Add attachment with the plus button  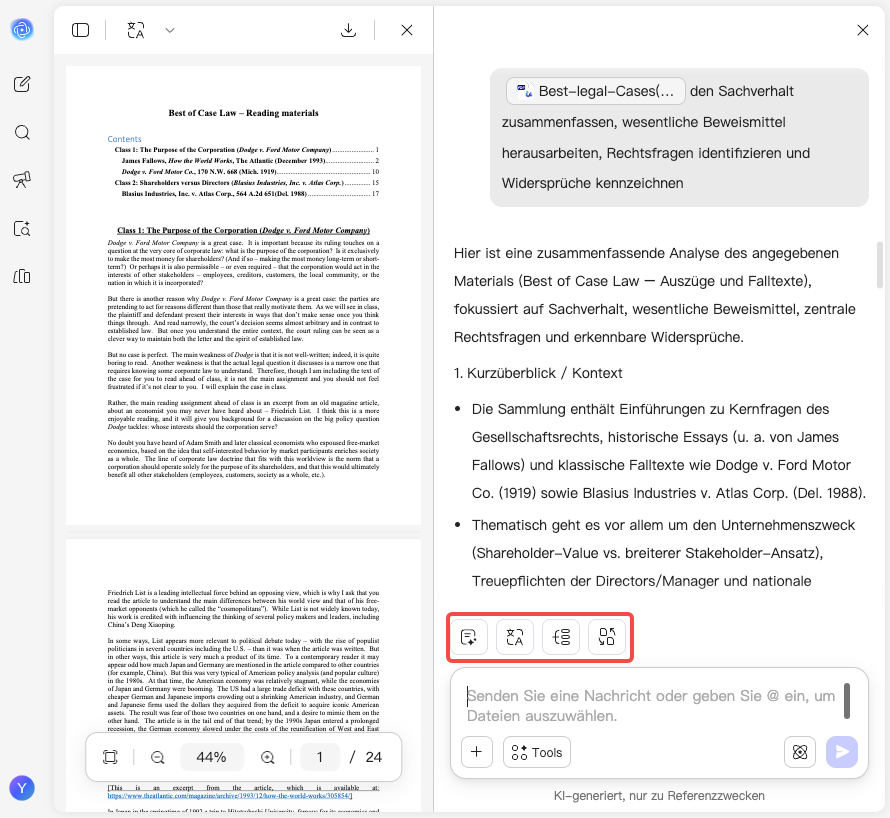tap(477, 752)
